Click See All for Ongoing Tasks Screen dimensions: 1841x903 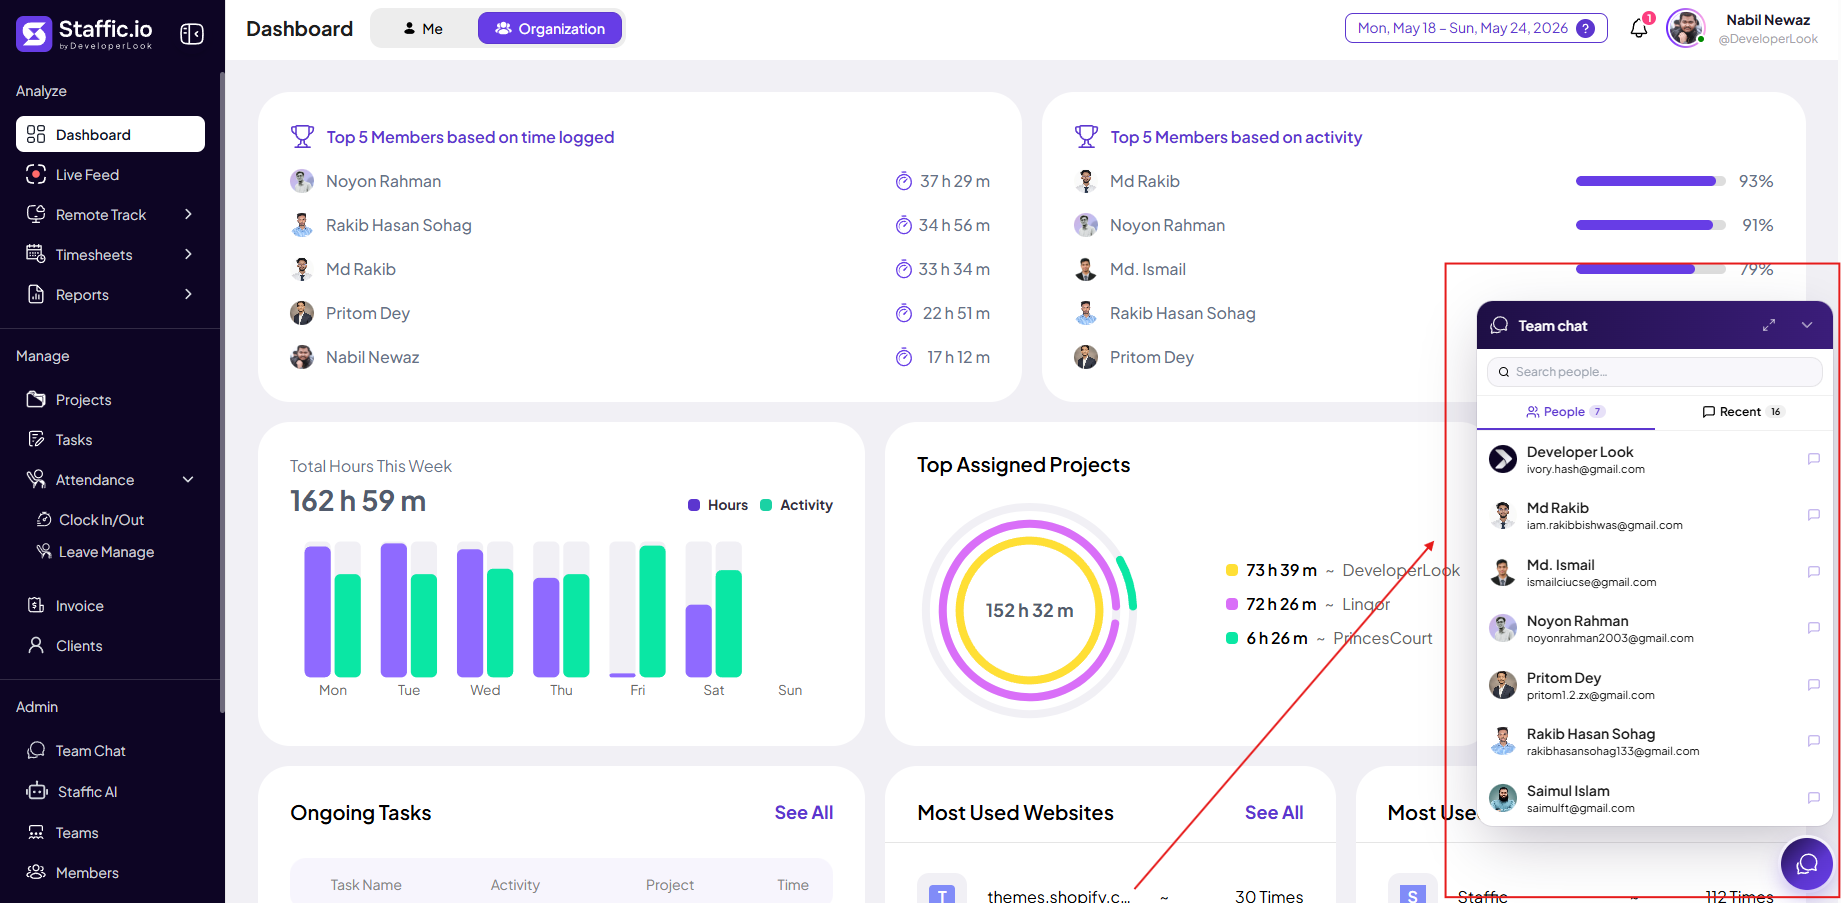pyautogui.click(x=803, y=813)
